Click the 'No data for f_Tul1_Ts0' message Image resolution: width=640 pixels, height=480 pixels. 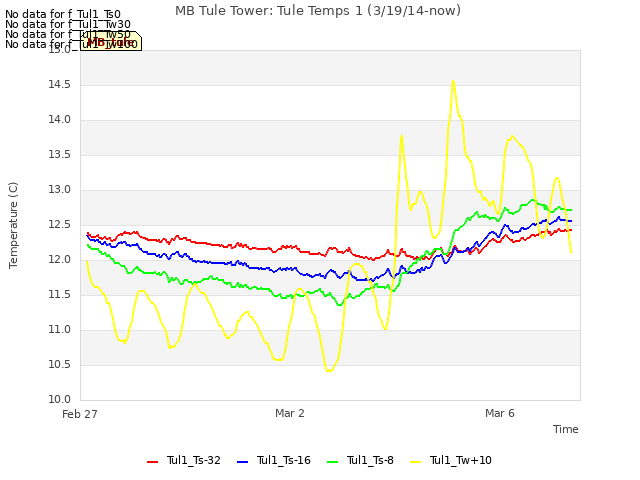pos(63,15)
